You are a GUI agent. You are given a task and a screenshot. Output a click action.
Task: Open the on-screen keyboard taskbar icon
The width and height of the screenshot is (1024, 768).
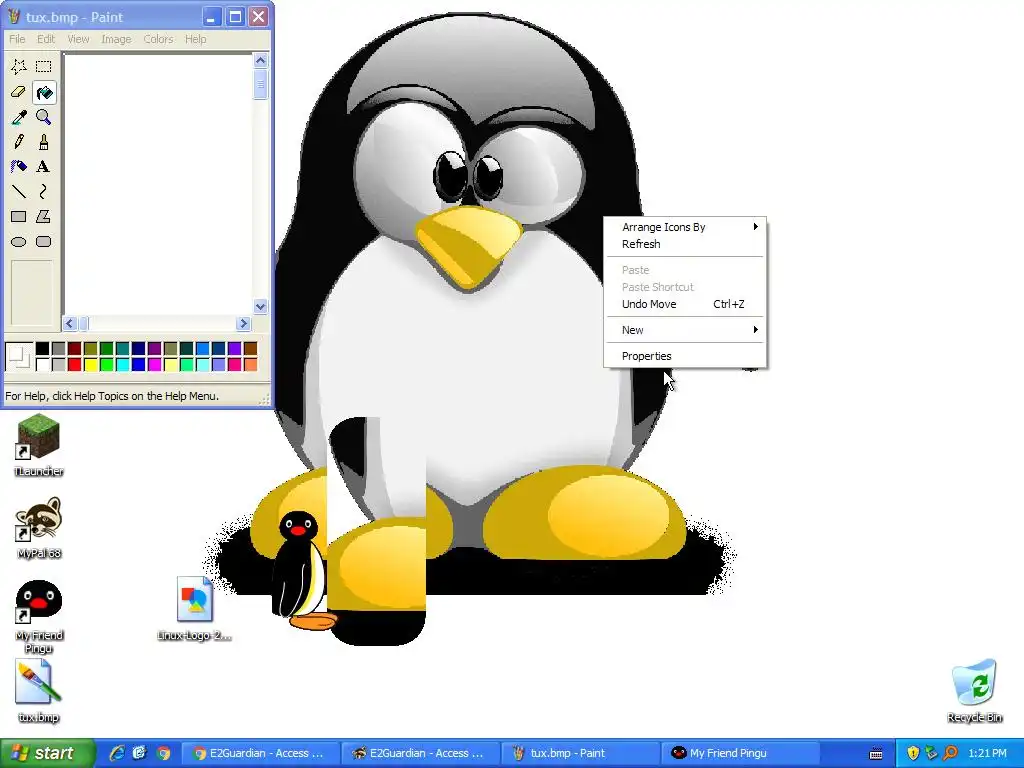[876, 754]
